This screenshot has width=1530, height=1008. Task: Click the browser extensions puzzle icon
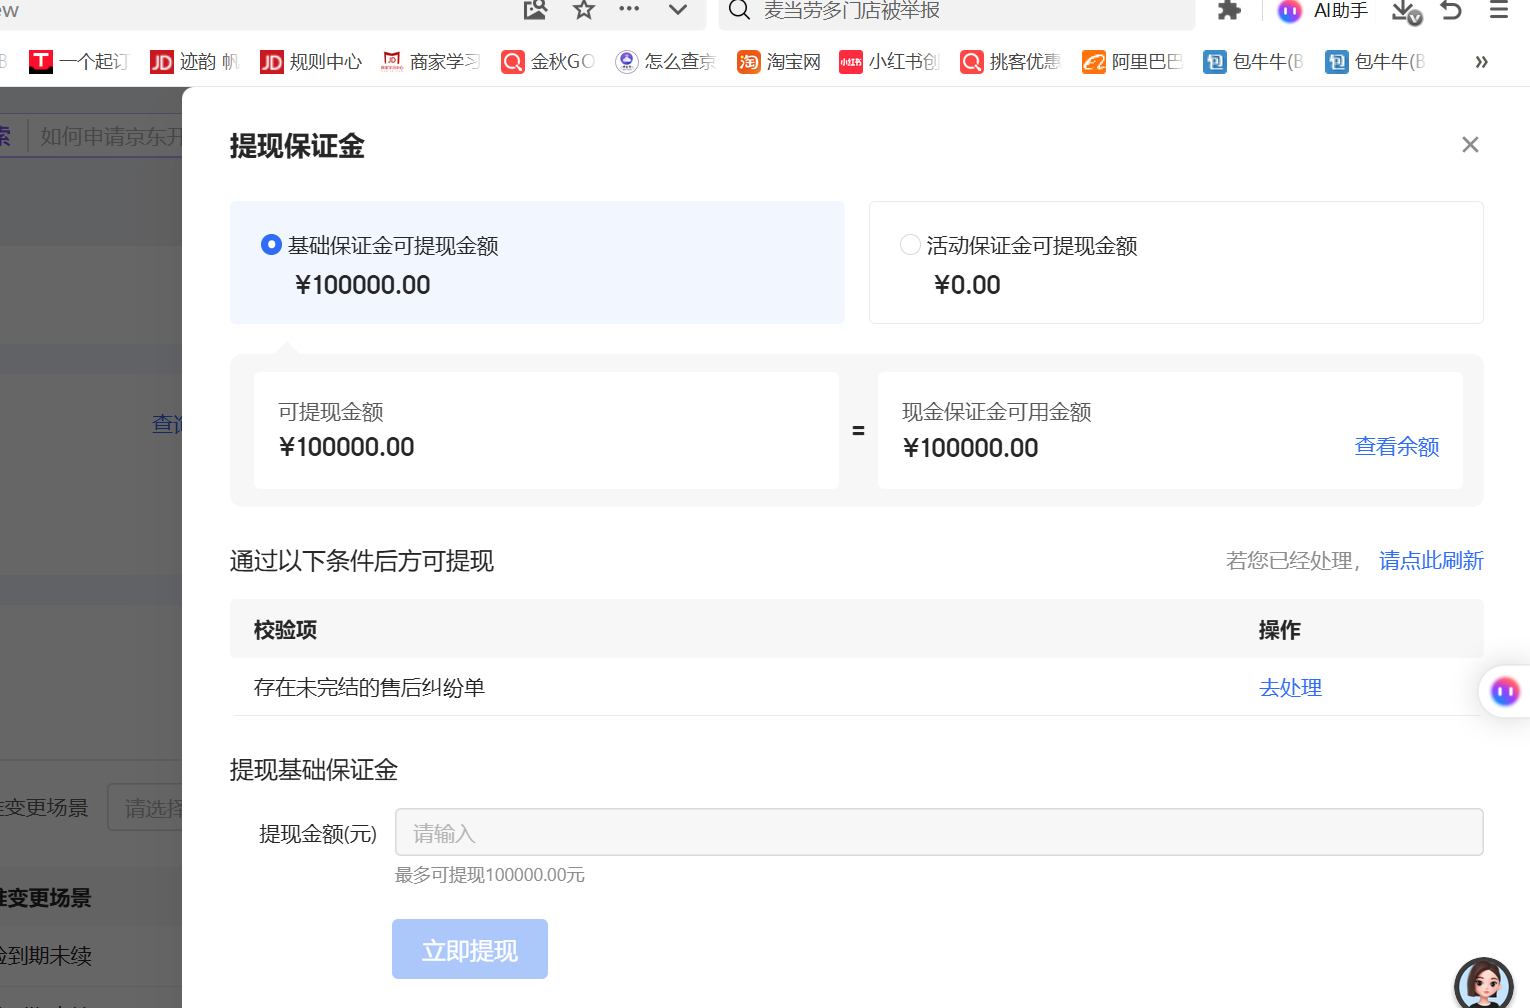(1229, 10)
